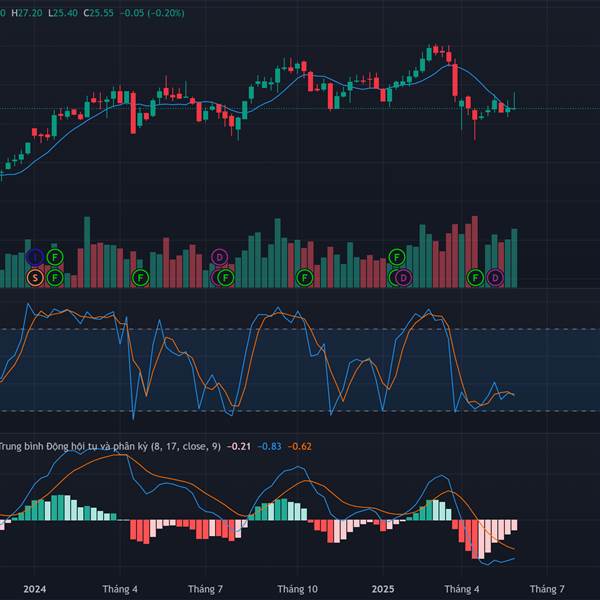600x600 pixels.
Task: Click the L25.40 low value
Action: [x=63, y=13]
